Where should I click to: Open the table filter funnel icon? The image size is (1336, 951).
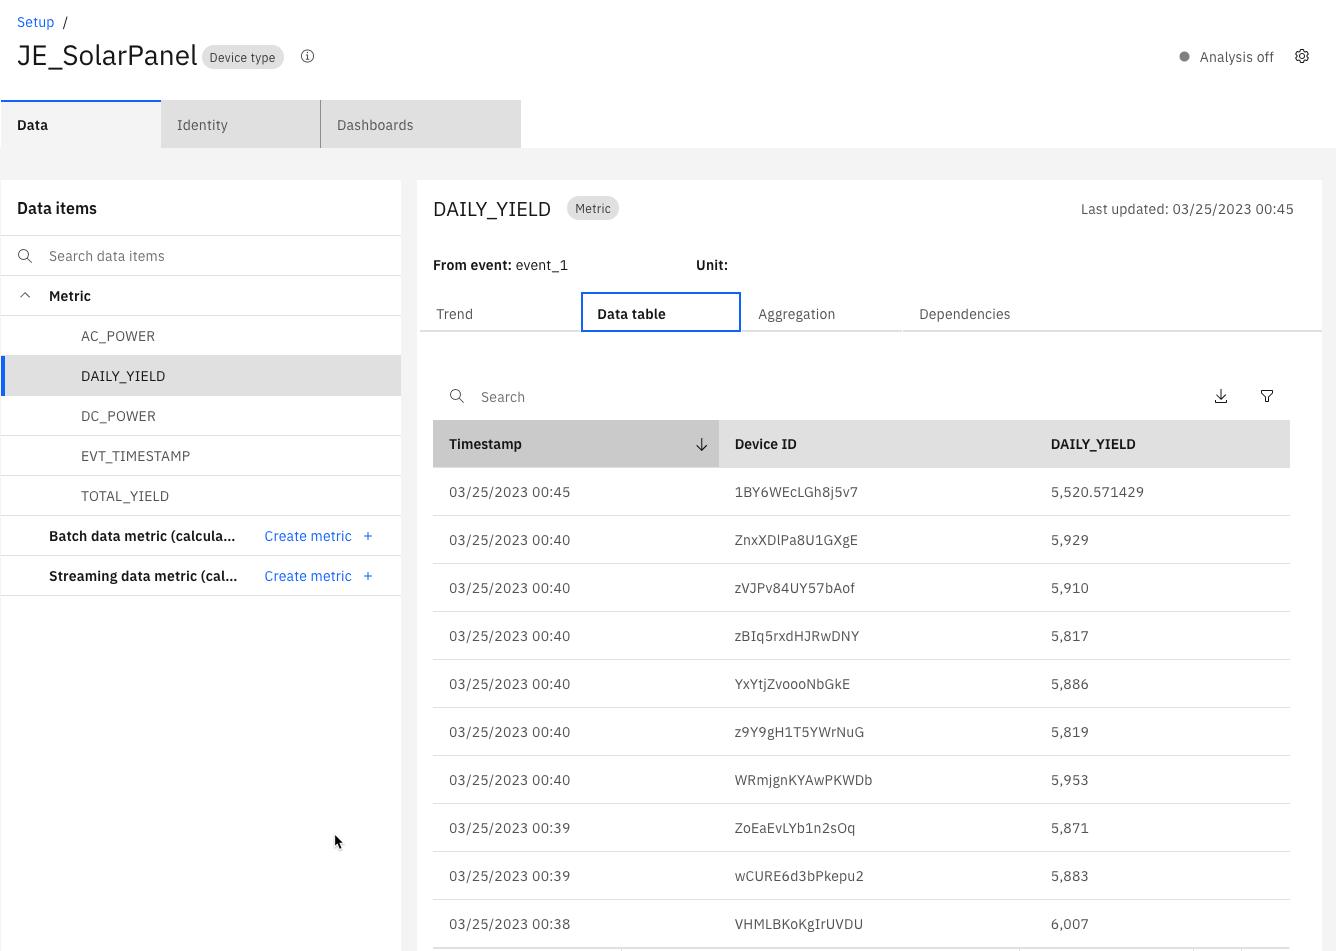pyautogui.click(x=1267, y=396)
